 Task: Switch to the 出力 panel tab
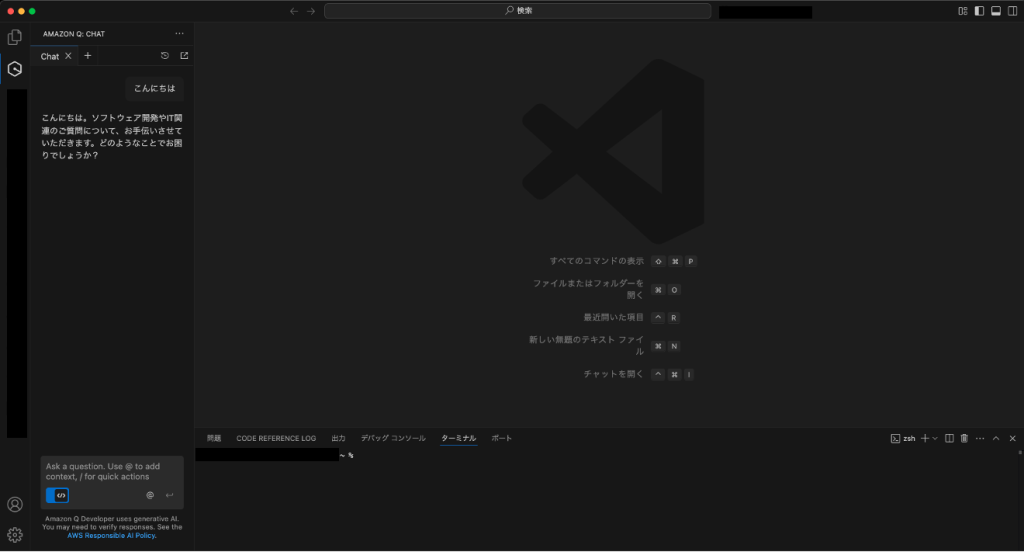click(x=338, y=438)
